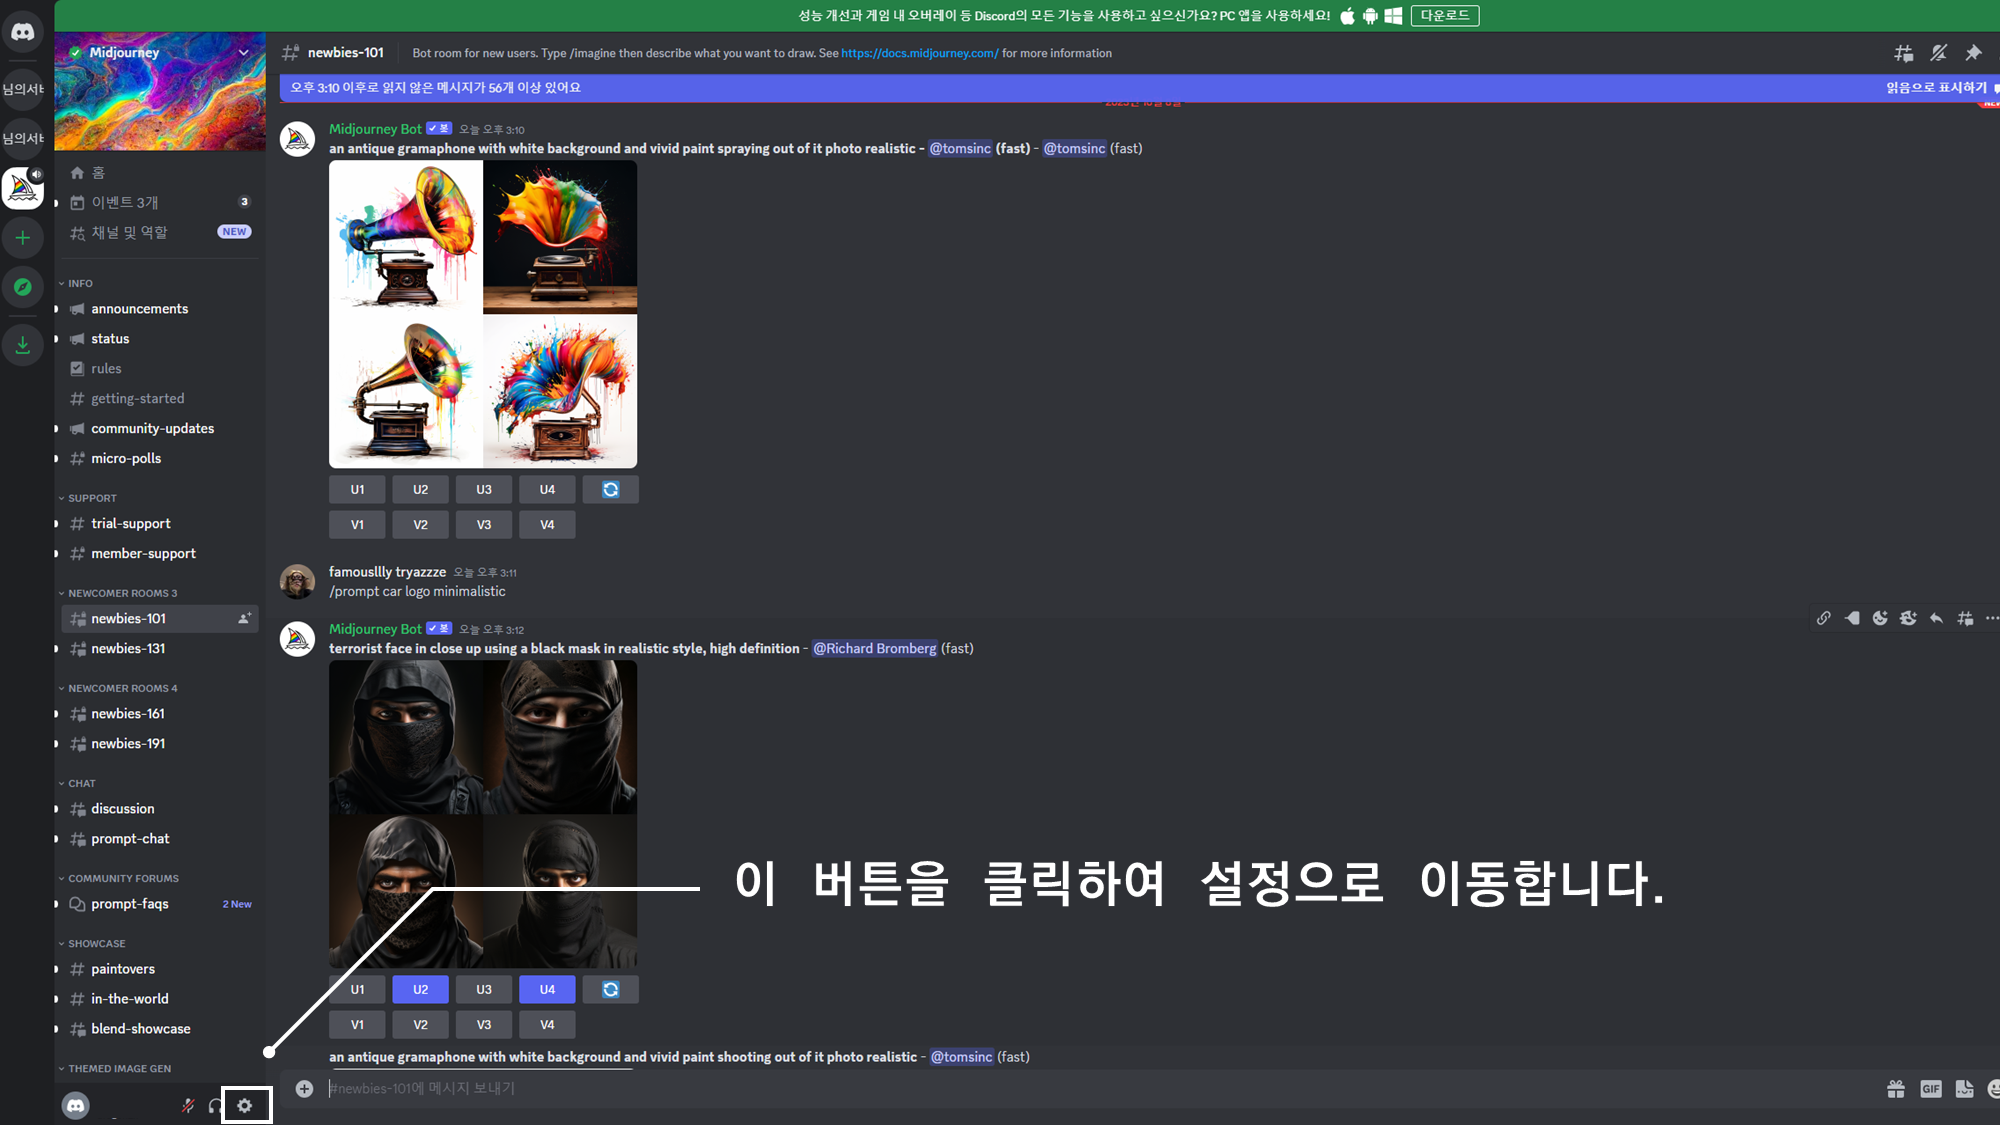This screenshot has height=1125, width=2000.
Task: Click V3 under the gramophone images
Action: (484, 524)
